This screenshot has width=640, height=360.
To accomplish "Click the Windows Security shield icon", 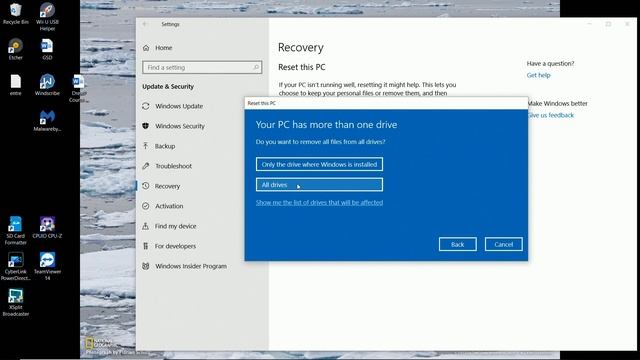I will coord(146,126).
